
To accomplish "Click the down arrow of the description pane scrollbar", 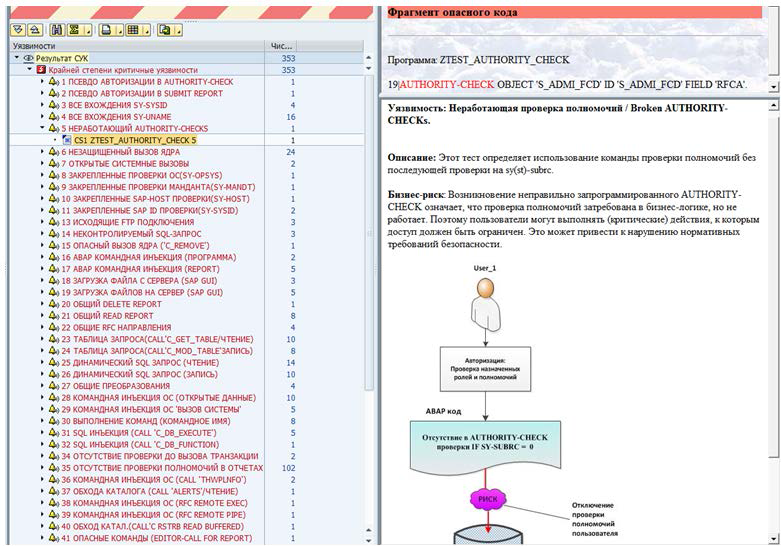I will [x=773, y=538].
